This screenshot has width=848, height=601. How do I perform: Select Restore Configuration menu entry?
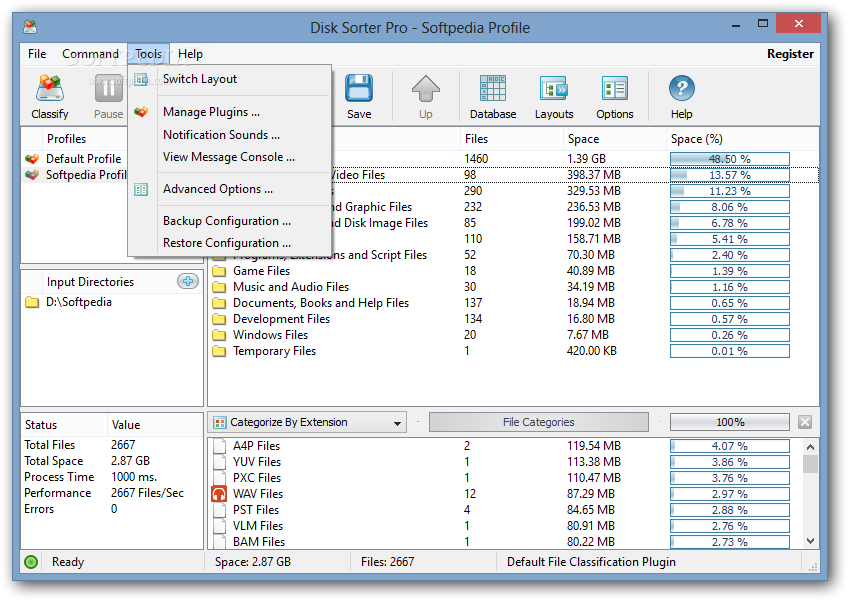(x=230, y=243)
